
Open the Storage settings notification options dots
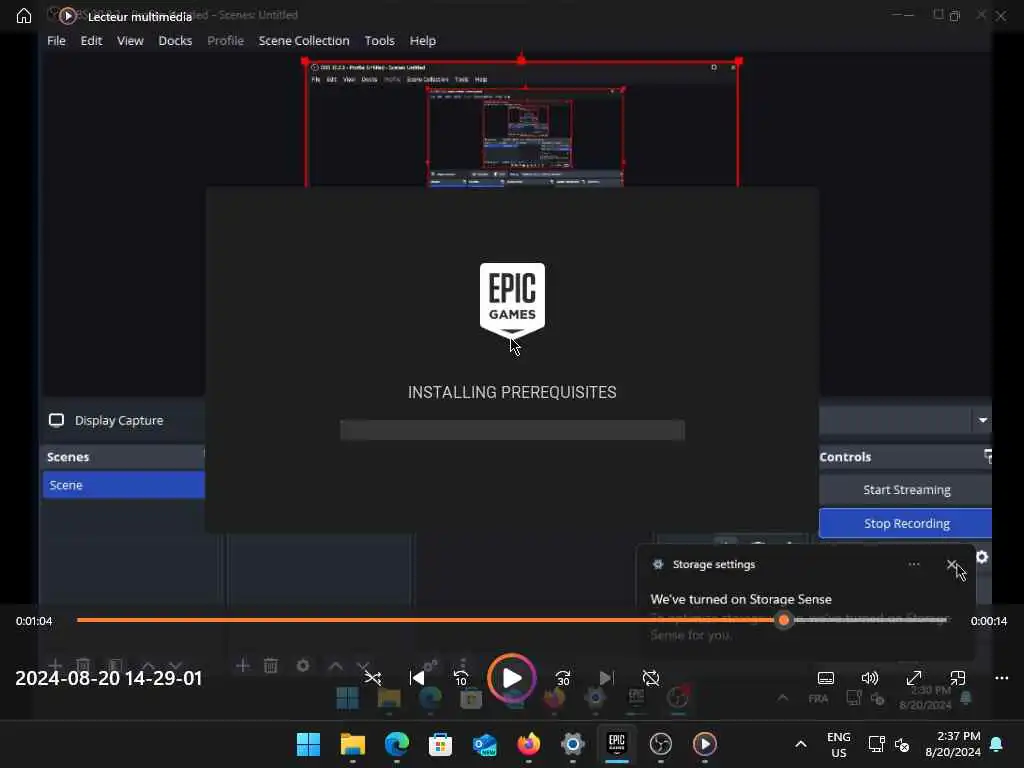(914, 564)
